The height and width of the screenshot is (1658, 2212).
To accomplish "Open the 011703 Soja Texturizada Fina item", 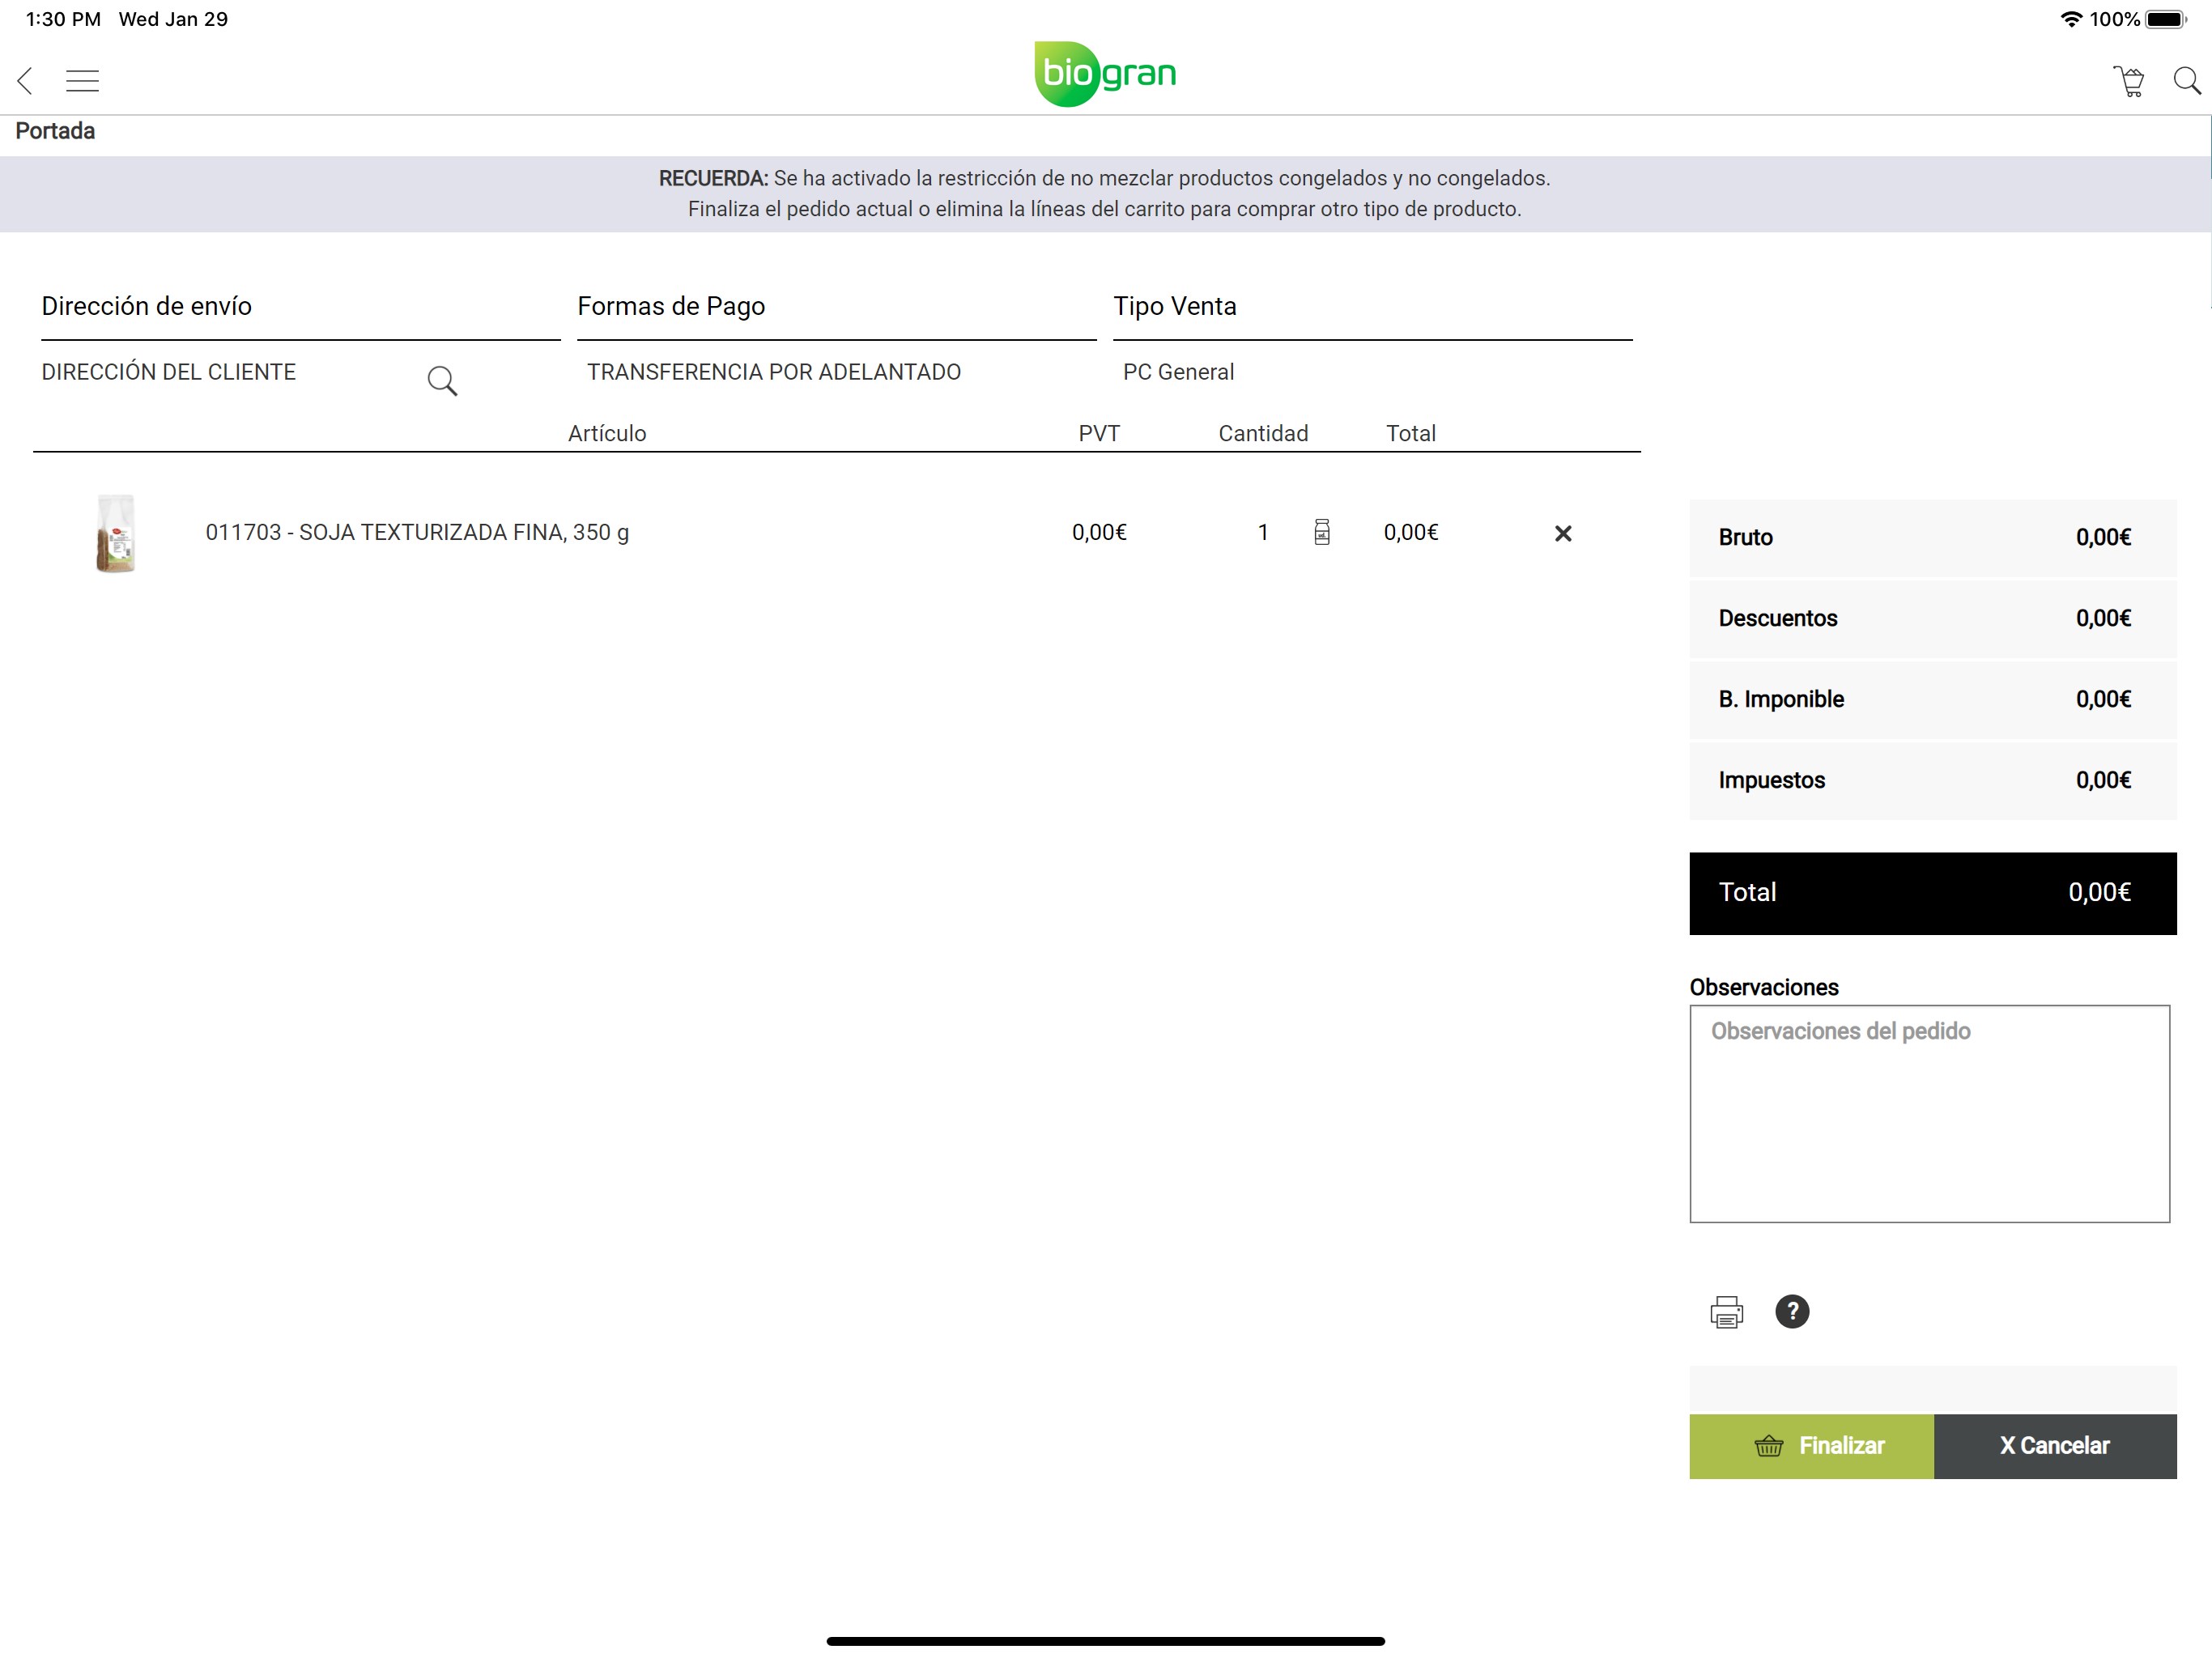I will click(417, 533).
